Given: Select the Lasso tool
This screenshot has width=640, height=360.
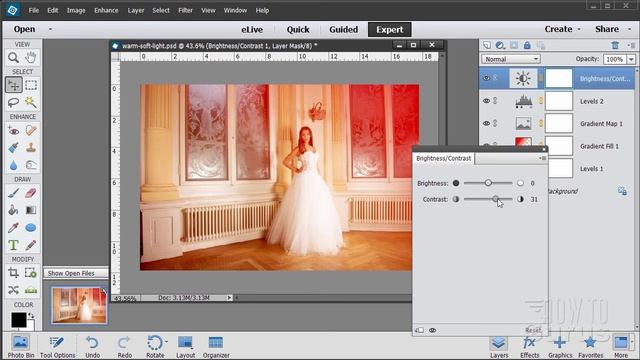Looking at the screenshot, I should point(13,102).
